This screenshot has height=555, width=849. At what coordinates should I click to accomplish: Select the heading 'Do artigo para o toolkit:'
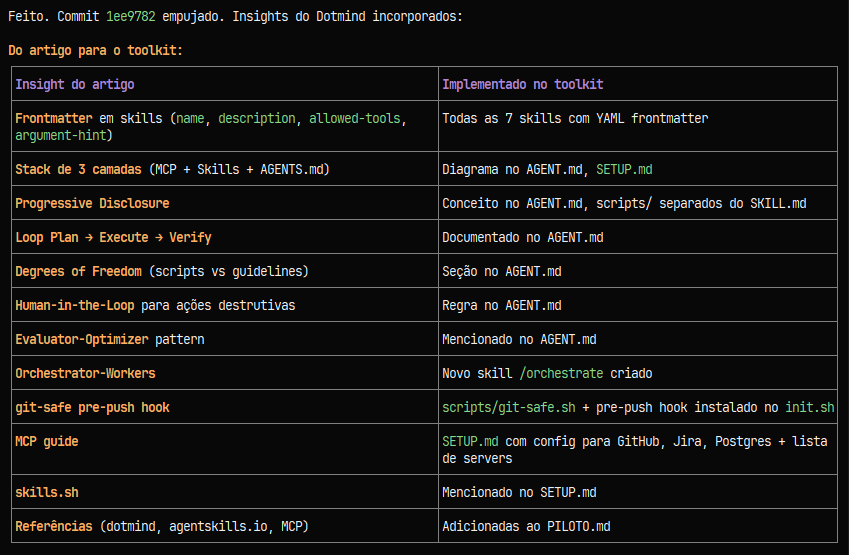coord(95,50)
